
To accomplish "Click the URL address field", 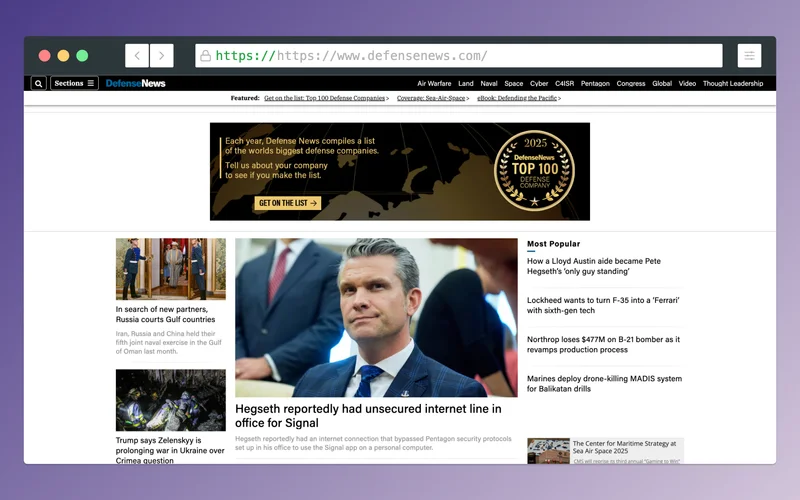I will 460,56.
